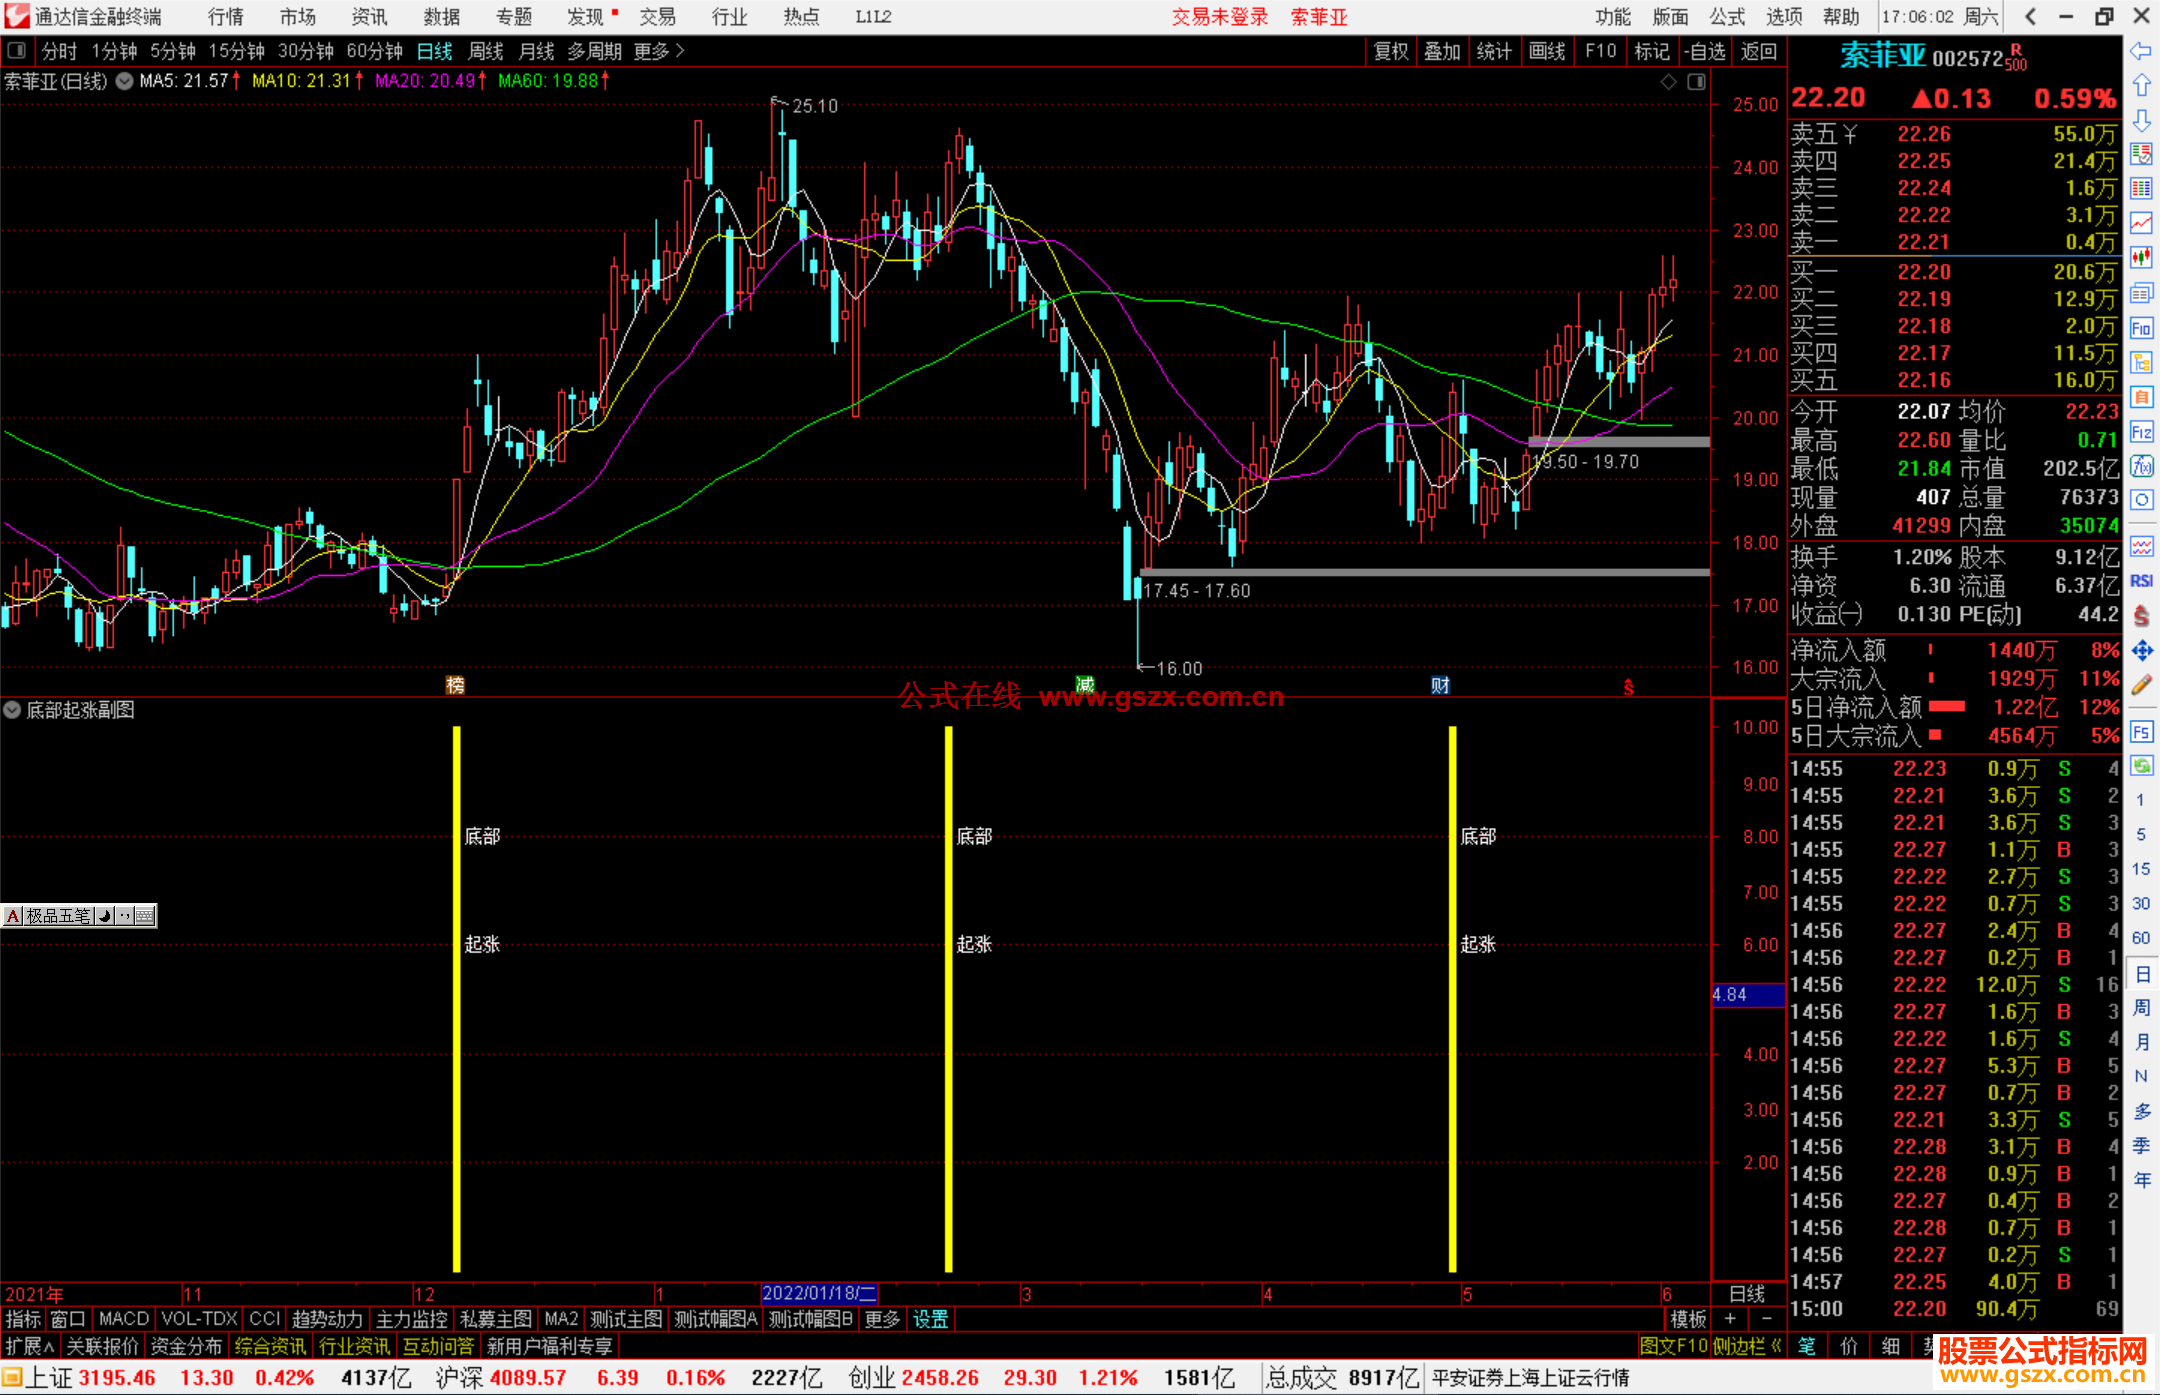Click the 减 marker on the chart
The height and width of the screenshot is (1395, 2160).
click(1085, 685)
